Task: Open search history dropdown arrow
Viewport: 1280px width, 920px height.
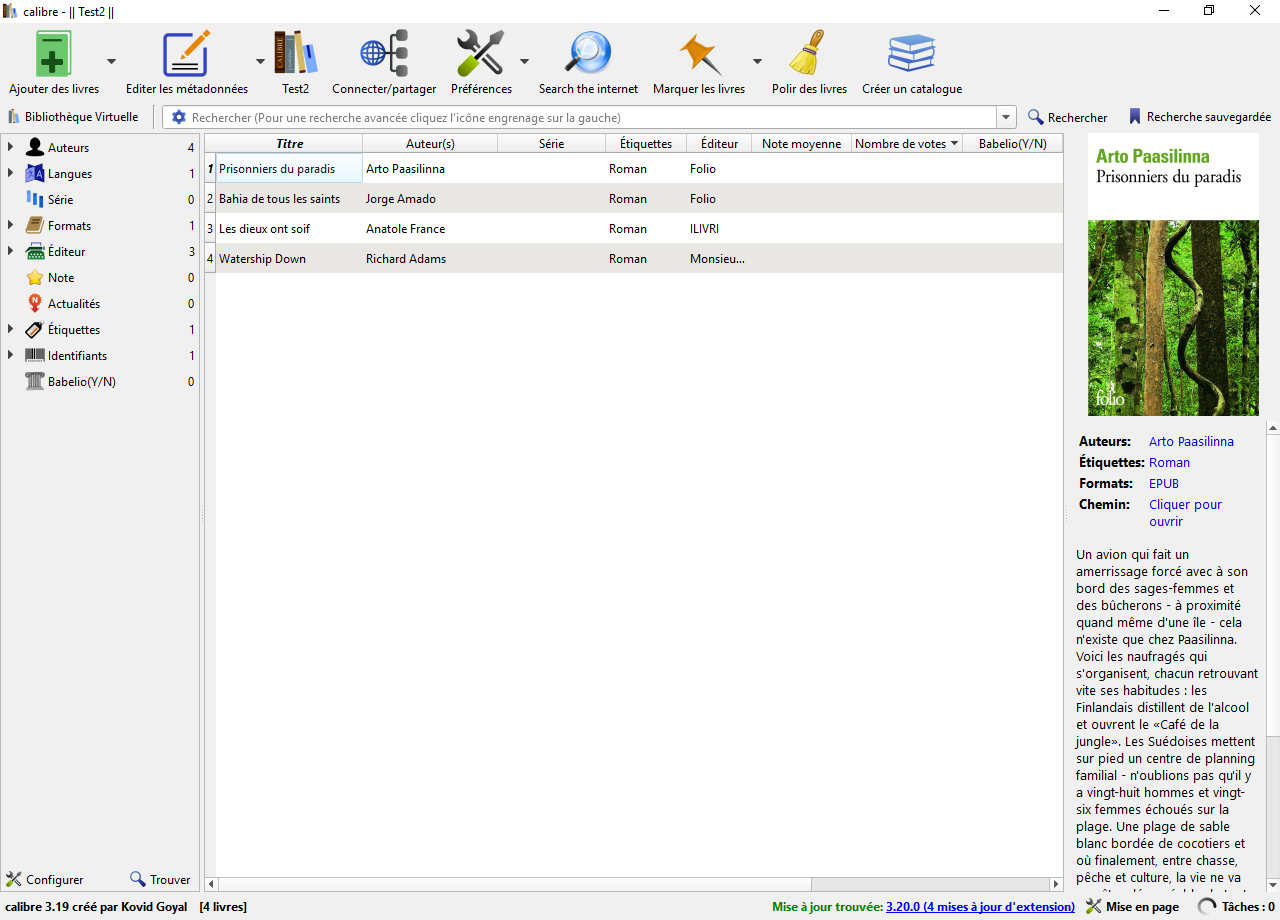Action: [1006, 117]
